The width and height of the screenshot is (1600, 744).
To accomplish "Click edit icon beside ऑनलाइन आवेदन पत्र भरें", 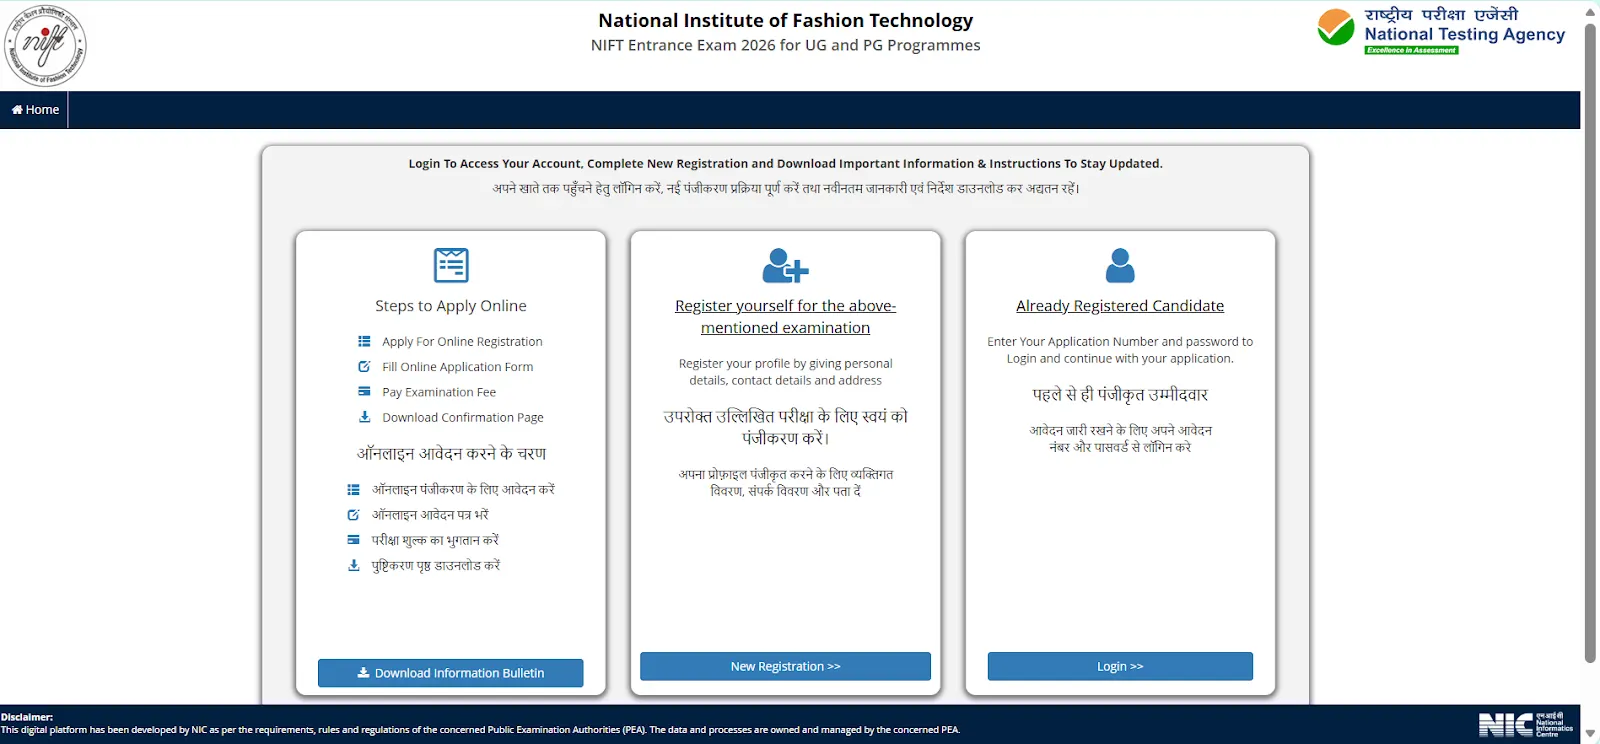I will point(353,515).
